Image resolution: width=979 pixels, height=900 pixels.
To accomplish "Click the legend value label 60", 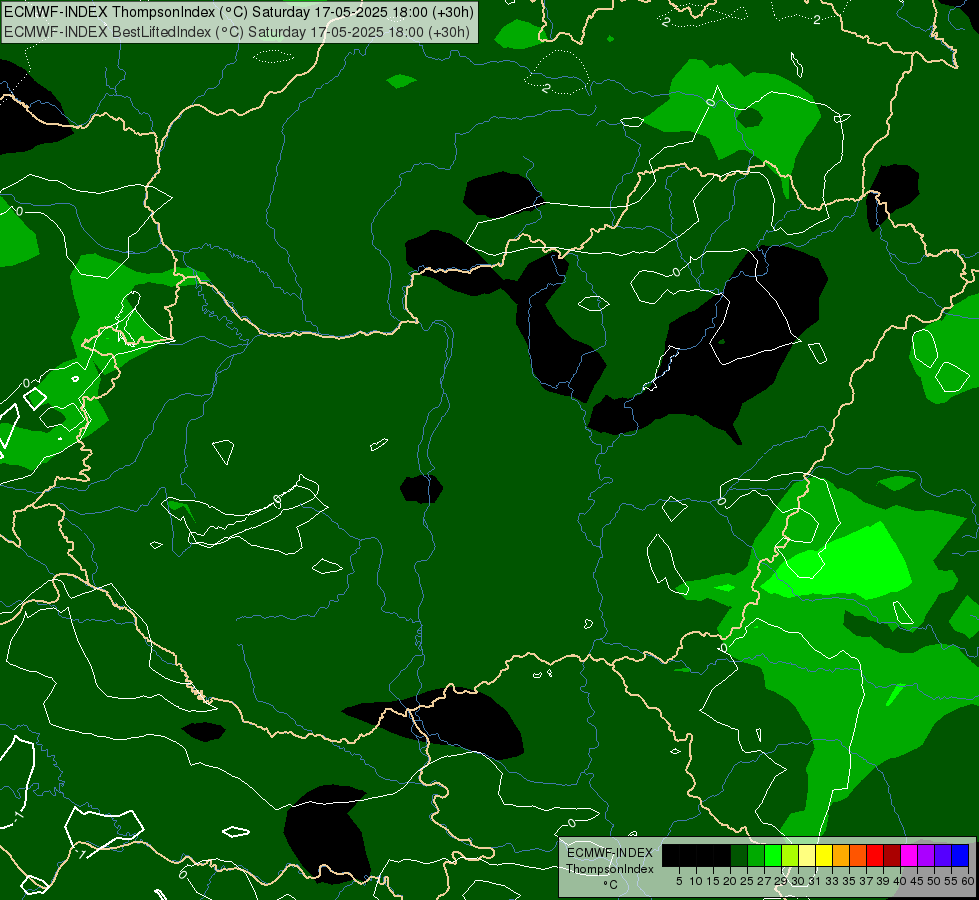I will pyautogui.click(x=968, y=881).
